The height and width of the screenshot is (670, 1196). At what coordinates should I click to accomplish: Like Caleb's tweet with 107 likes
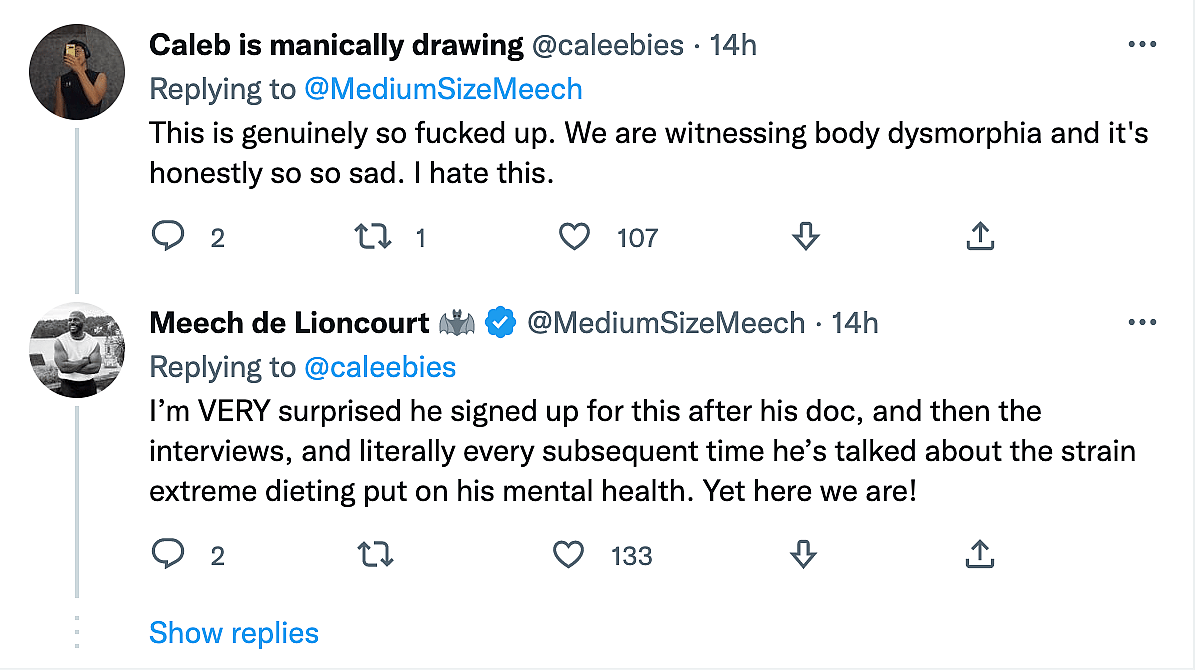pos(574,237)
